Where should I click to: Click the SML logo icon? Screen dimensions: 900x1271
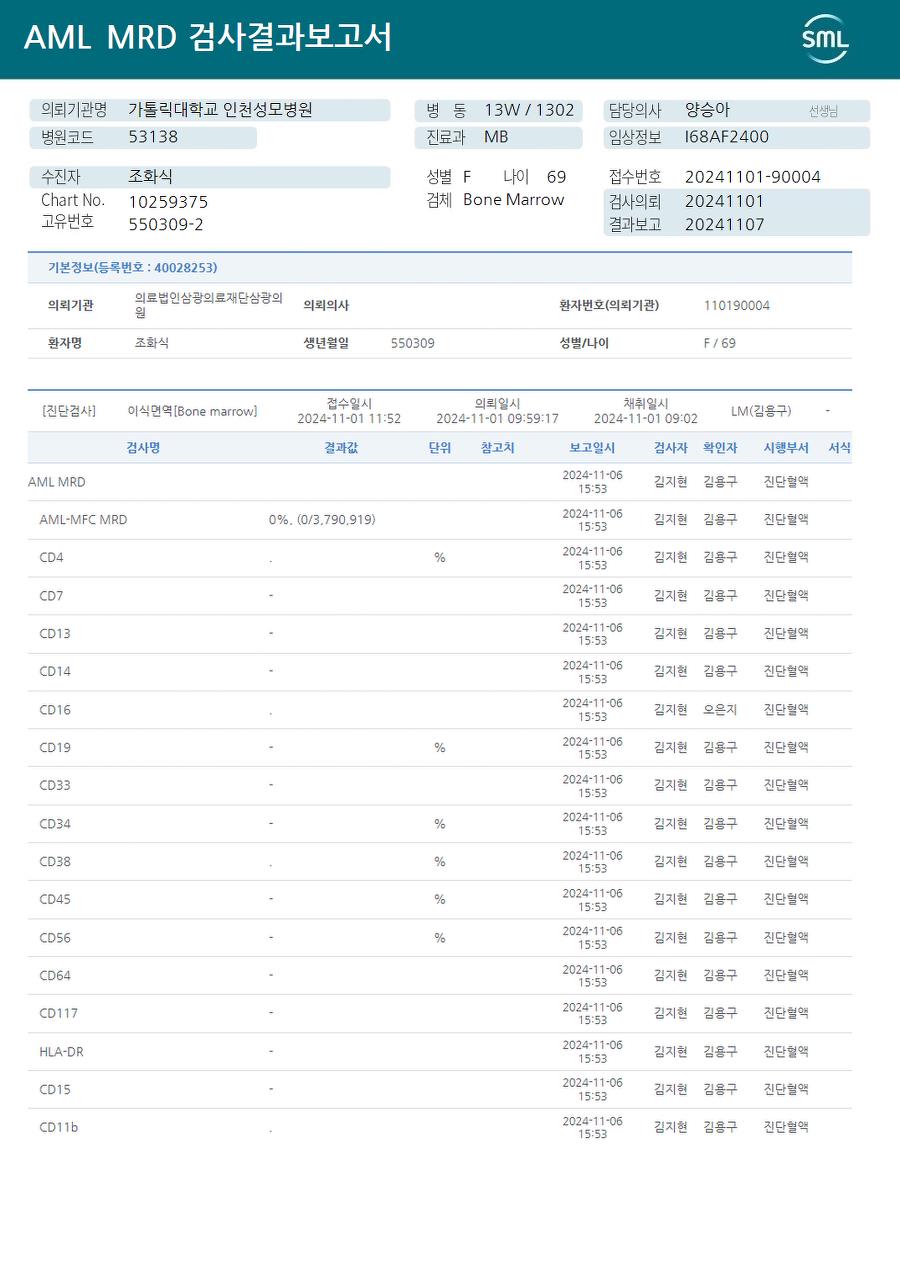coord(825,39)
